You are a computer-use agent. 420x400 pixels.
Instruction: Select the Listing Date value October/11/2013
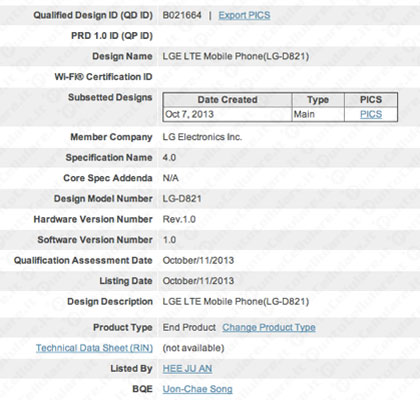coord(198,281)
